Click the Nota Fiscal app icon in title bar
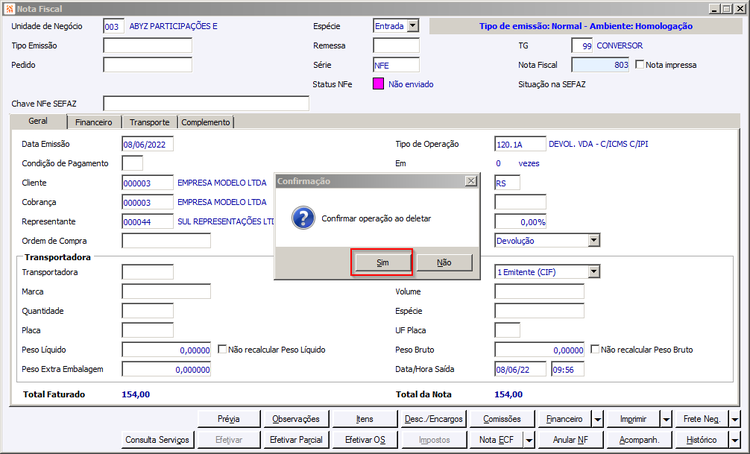 pos(9,9)
